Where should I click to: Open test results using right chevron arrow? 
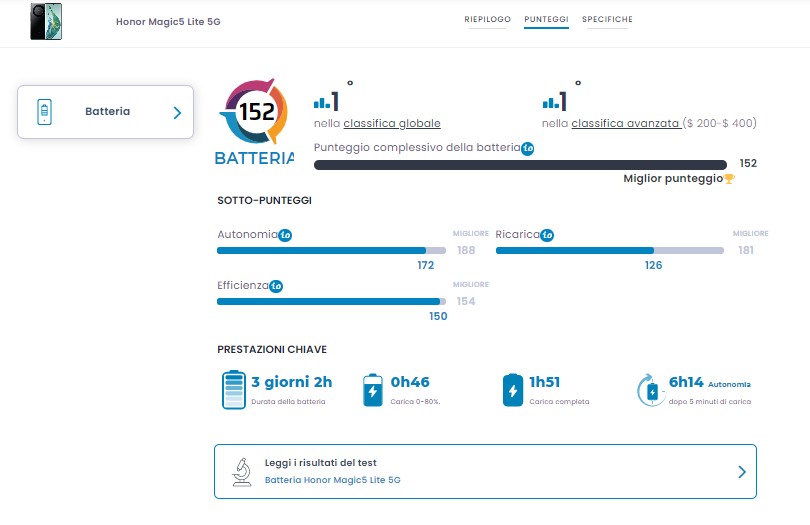pyautogui.click(x=741, y=472)
